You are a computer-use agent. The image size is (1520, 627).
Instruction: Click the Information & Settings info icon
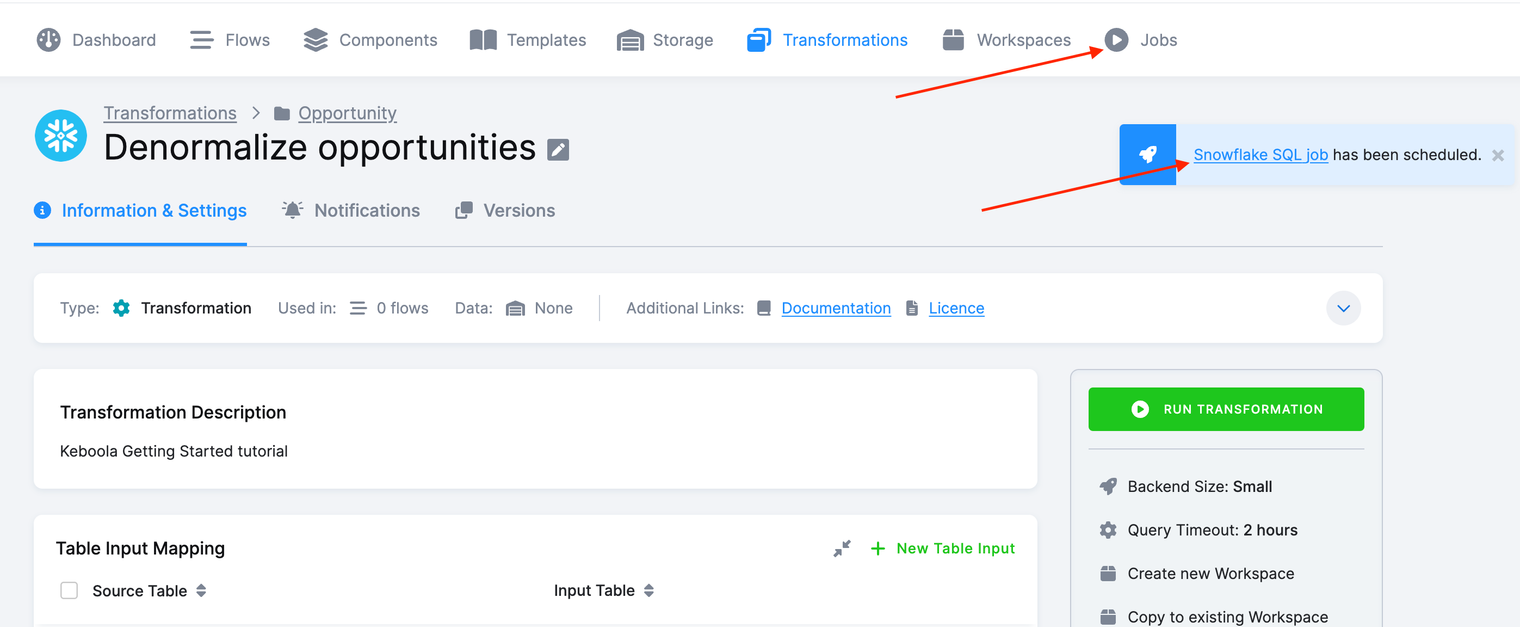point(42,210)
